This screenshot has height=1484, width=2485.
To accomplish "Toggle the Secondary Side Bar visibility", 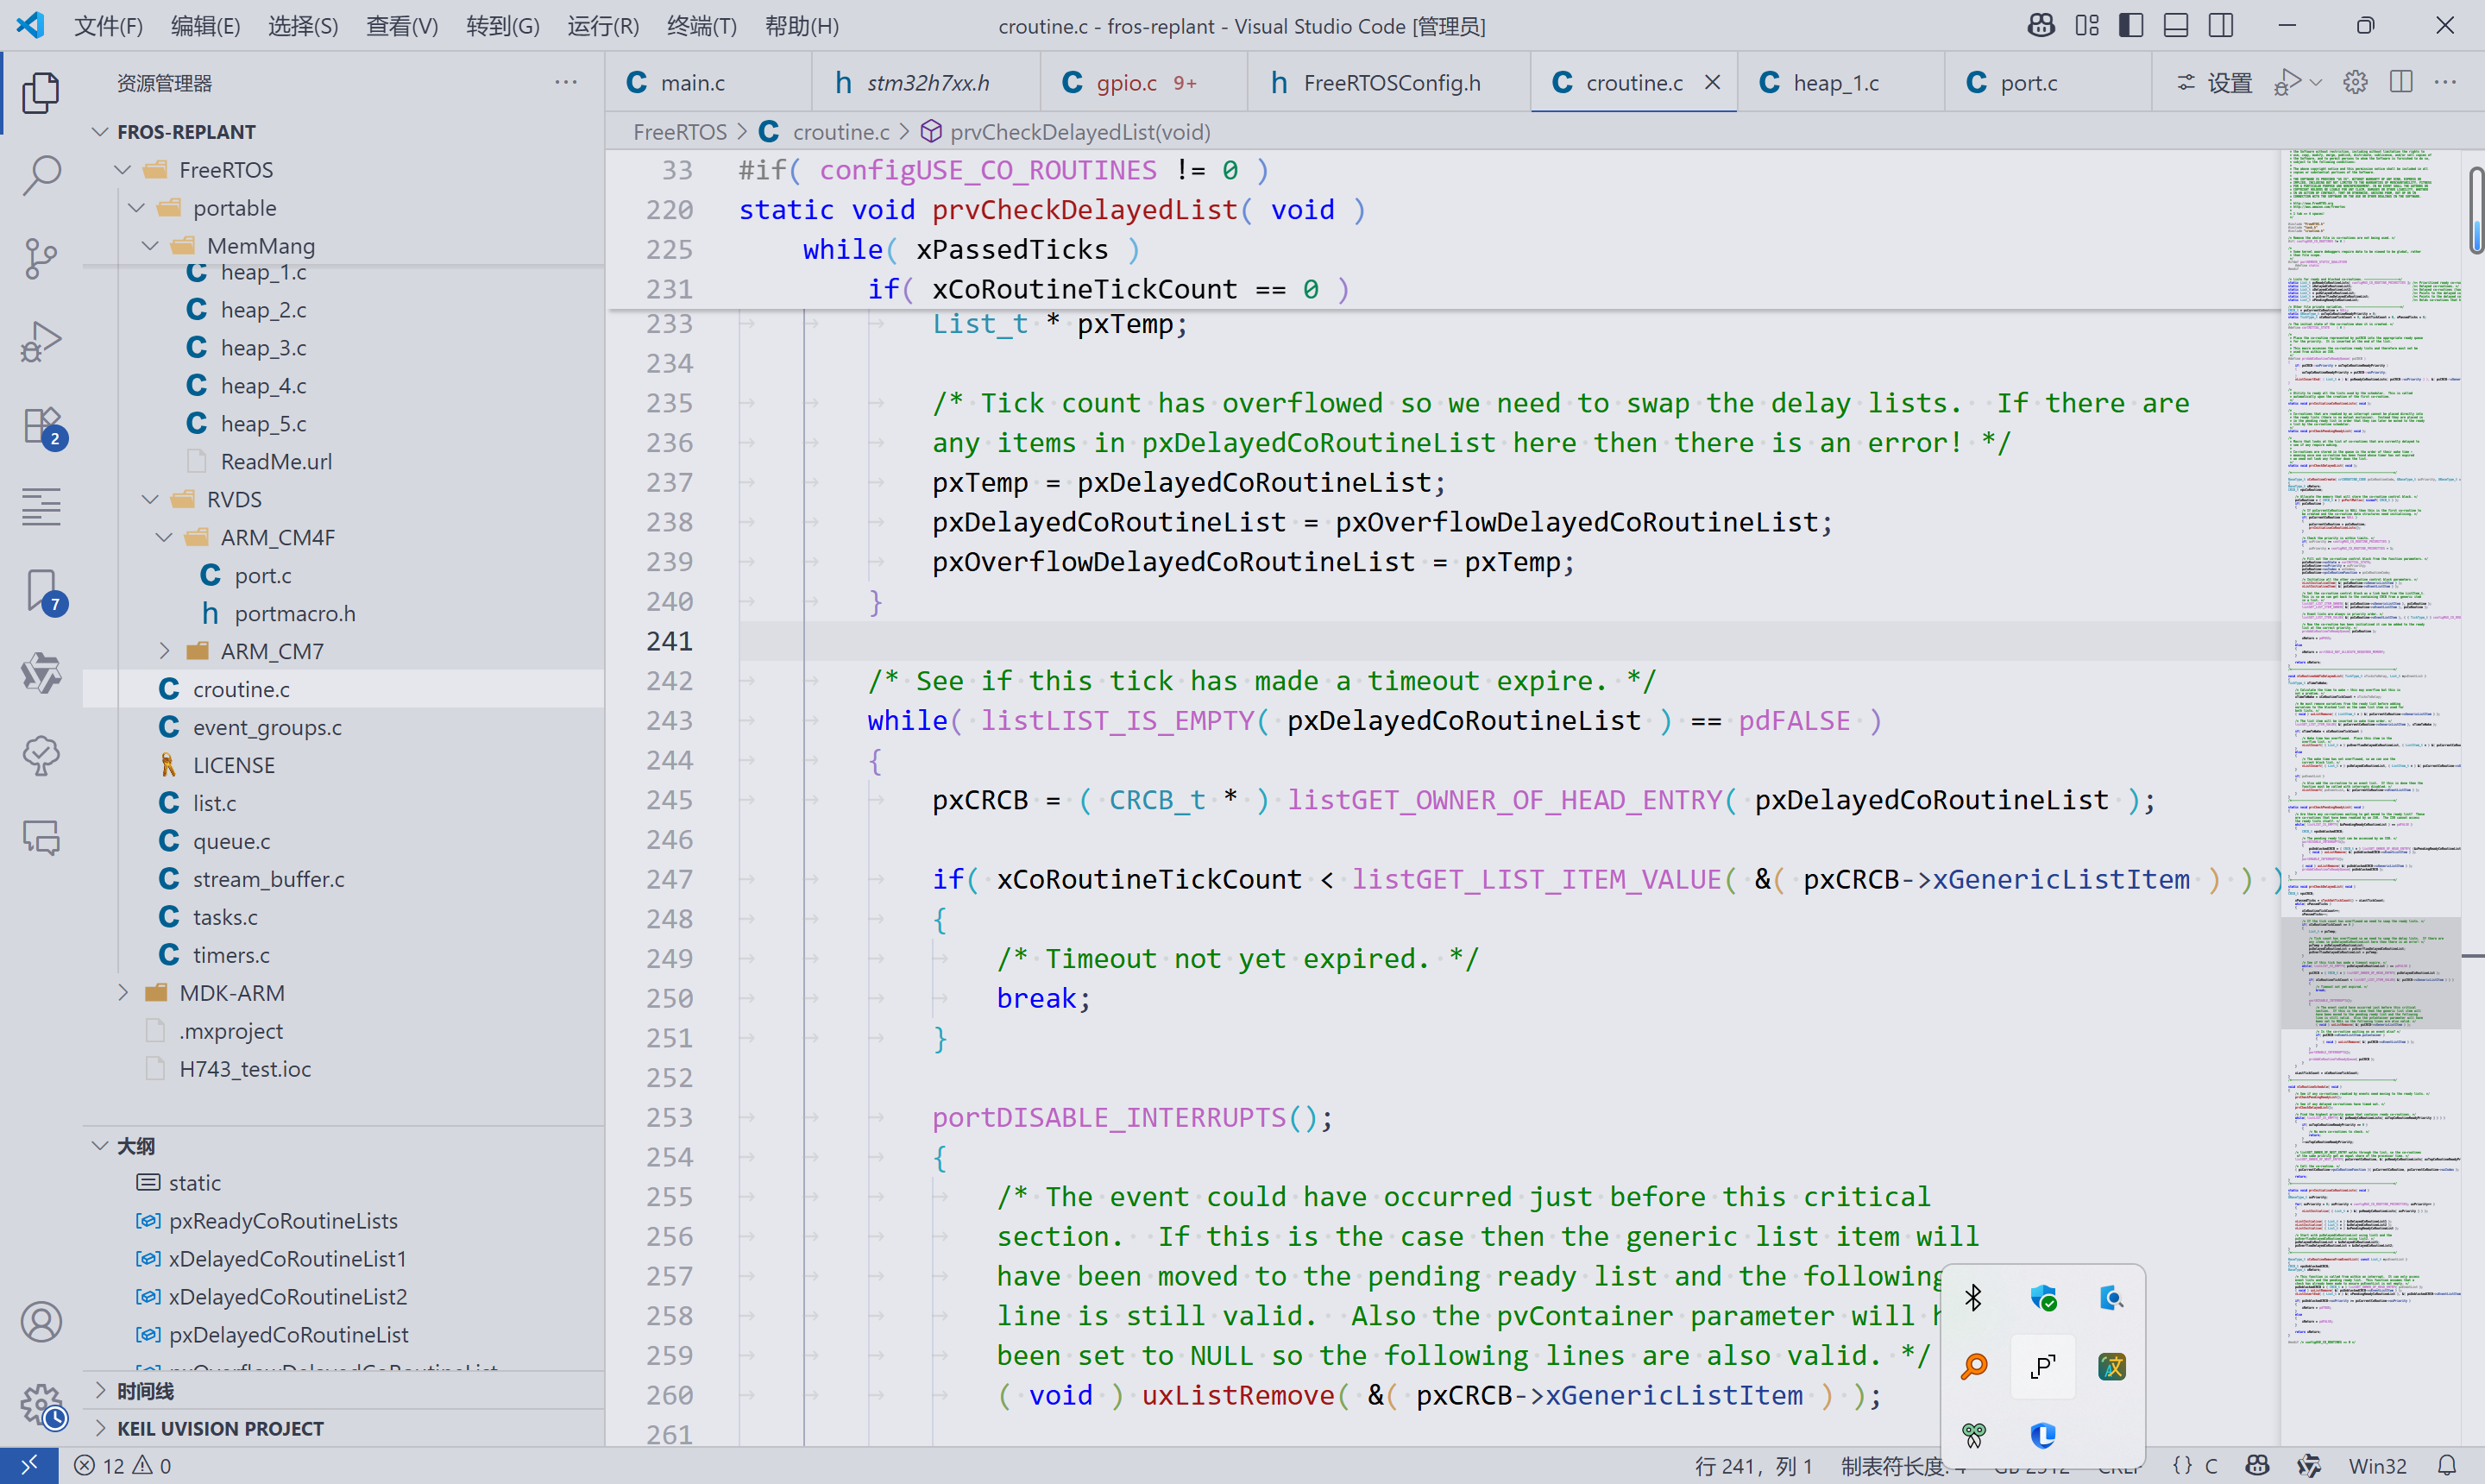I will coord(2221,25).
